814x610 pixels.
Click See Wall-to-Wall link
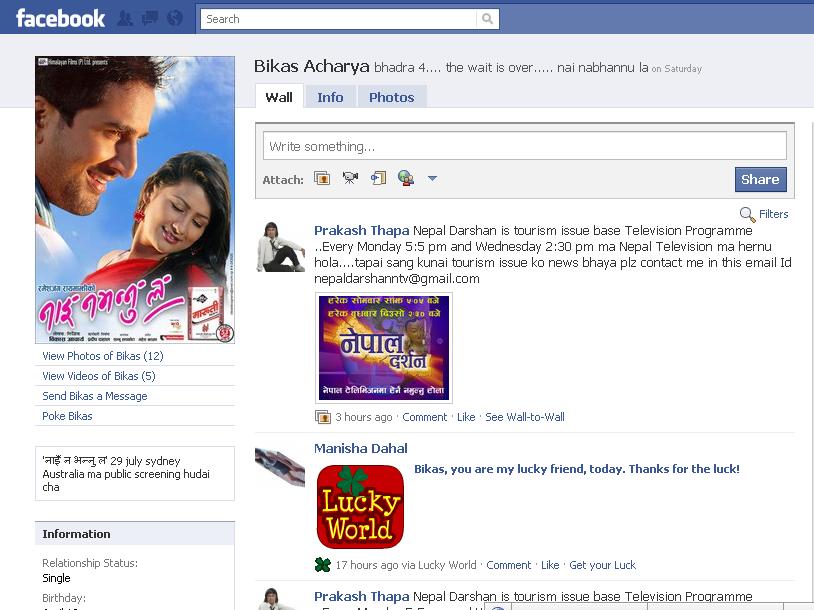tap(525, 417)
